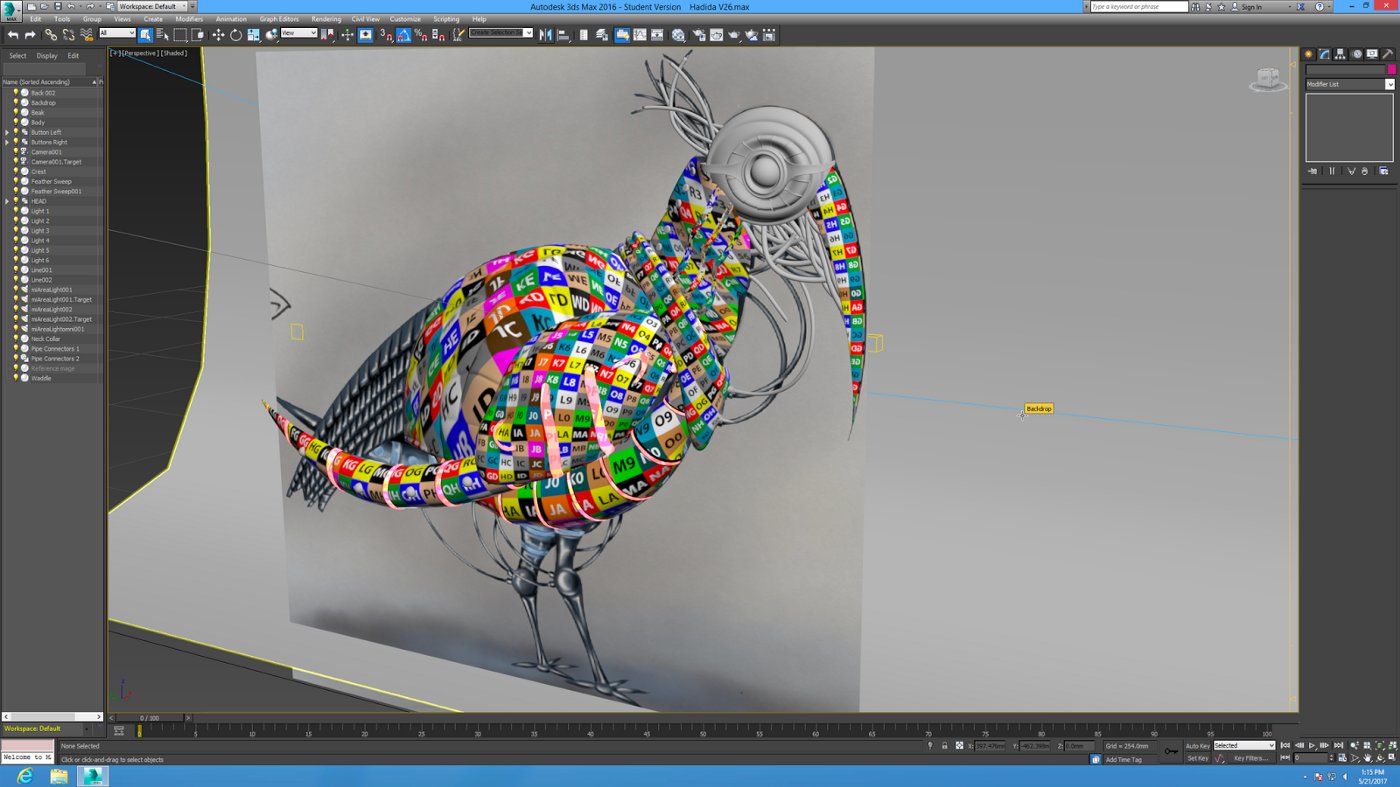This screenshot has width=1400, height=787.
Task: Click the magenta object color swatch
Action: click(1391, 69)
